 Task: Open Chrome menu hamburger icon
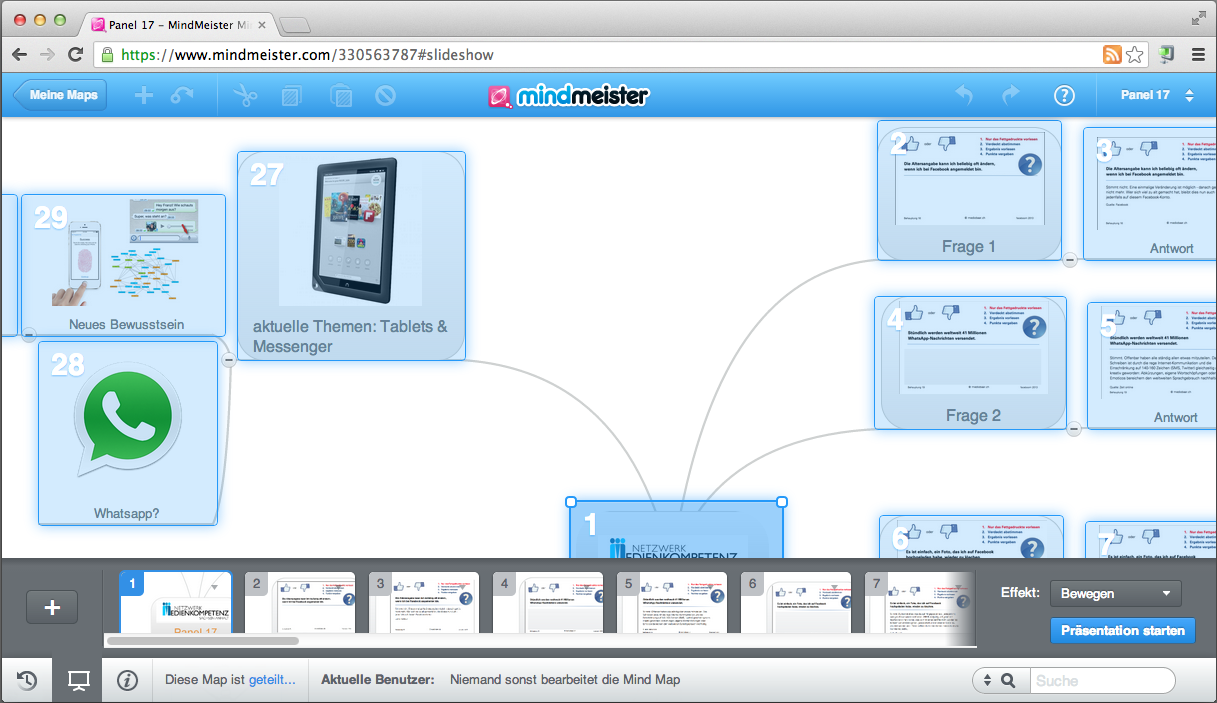coord(1198,55)
